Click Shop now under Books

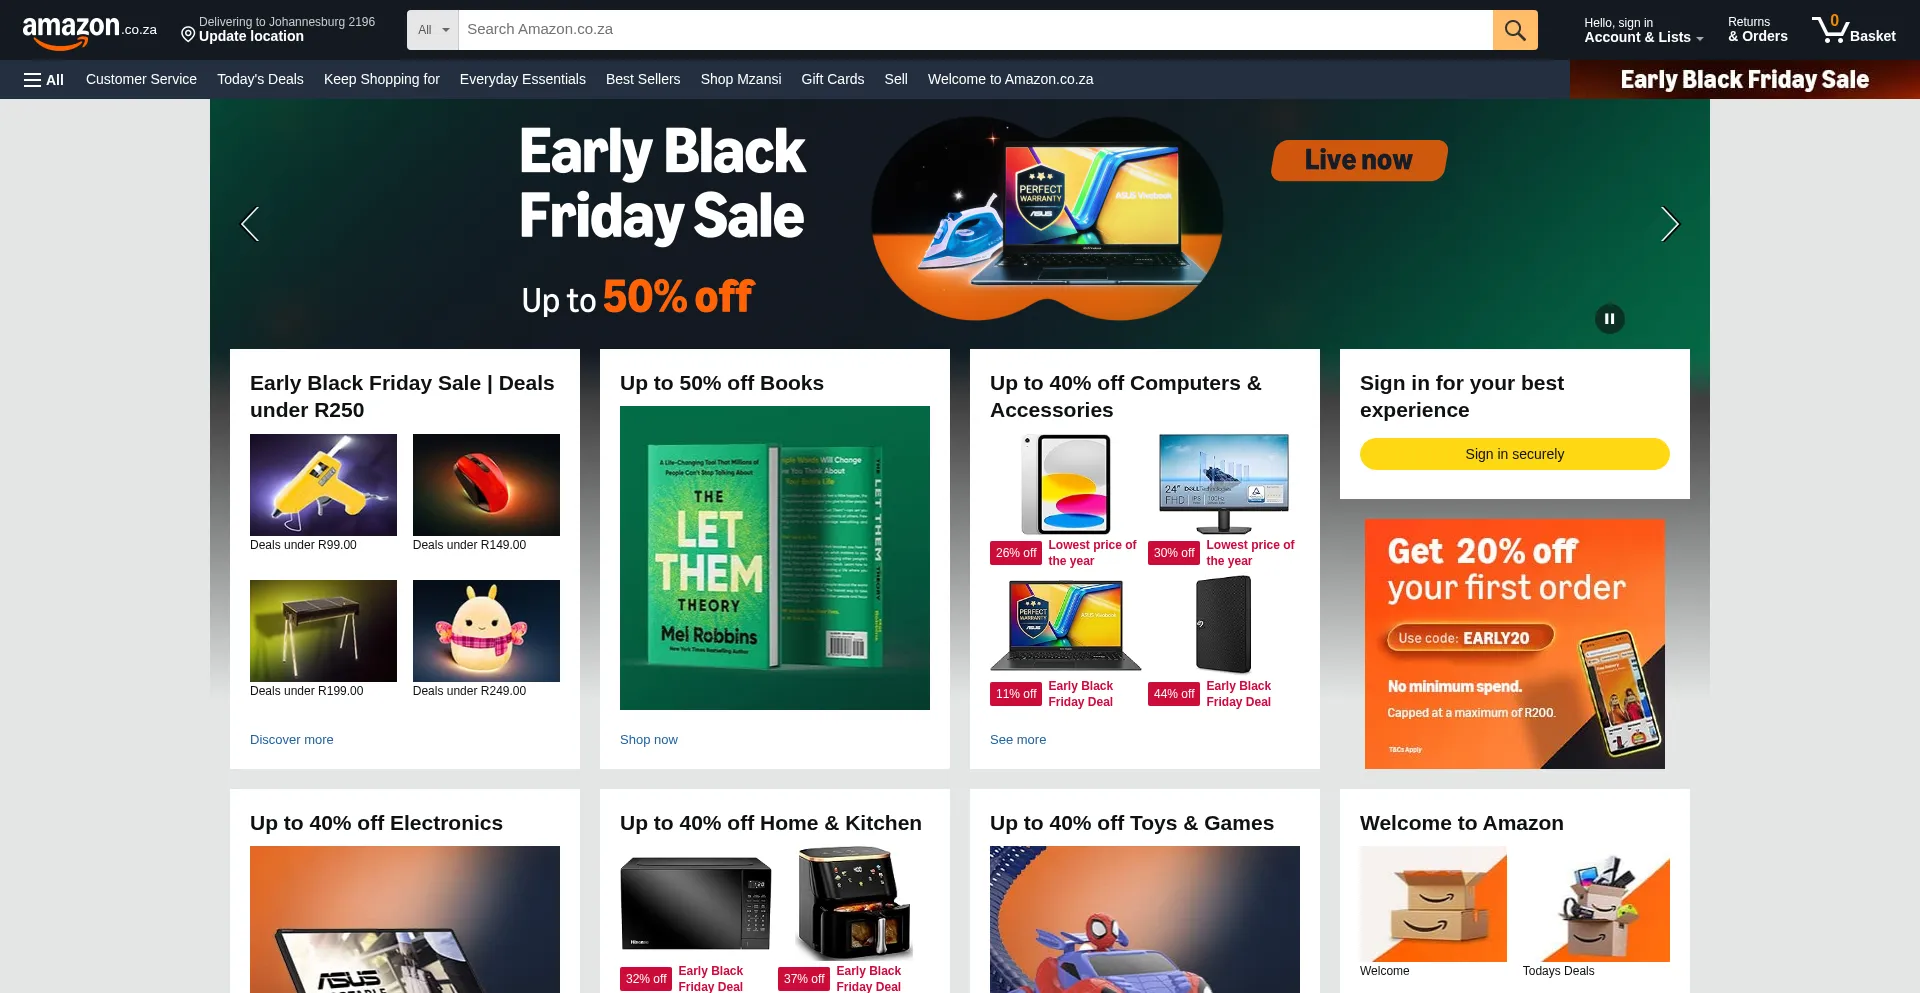649,740
